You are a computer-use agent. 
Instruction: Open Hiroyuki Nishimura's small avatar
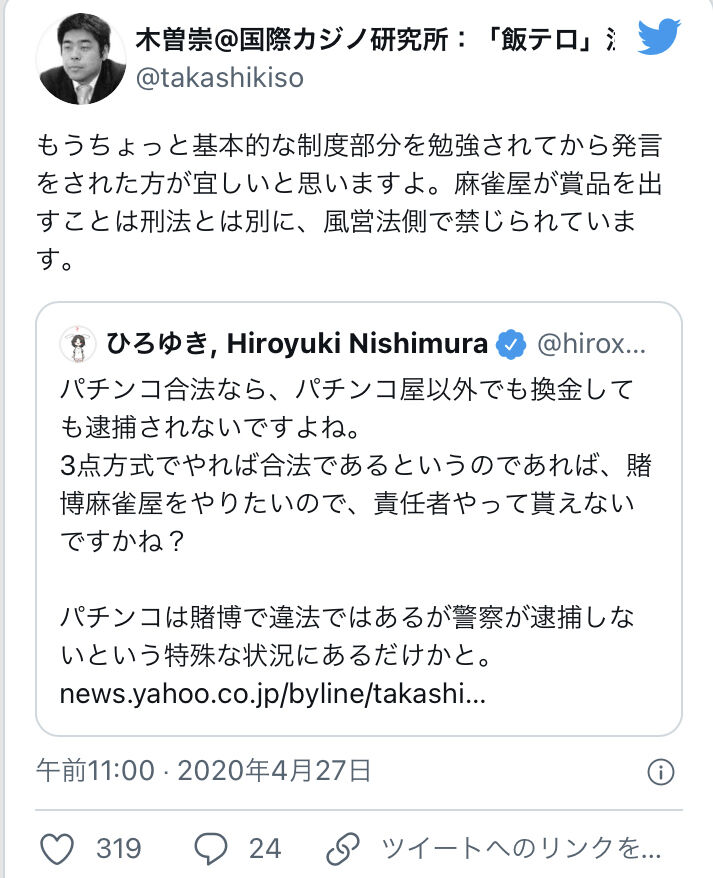point(78,344)
